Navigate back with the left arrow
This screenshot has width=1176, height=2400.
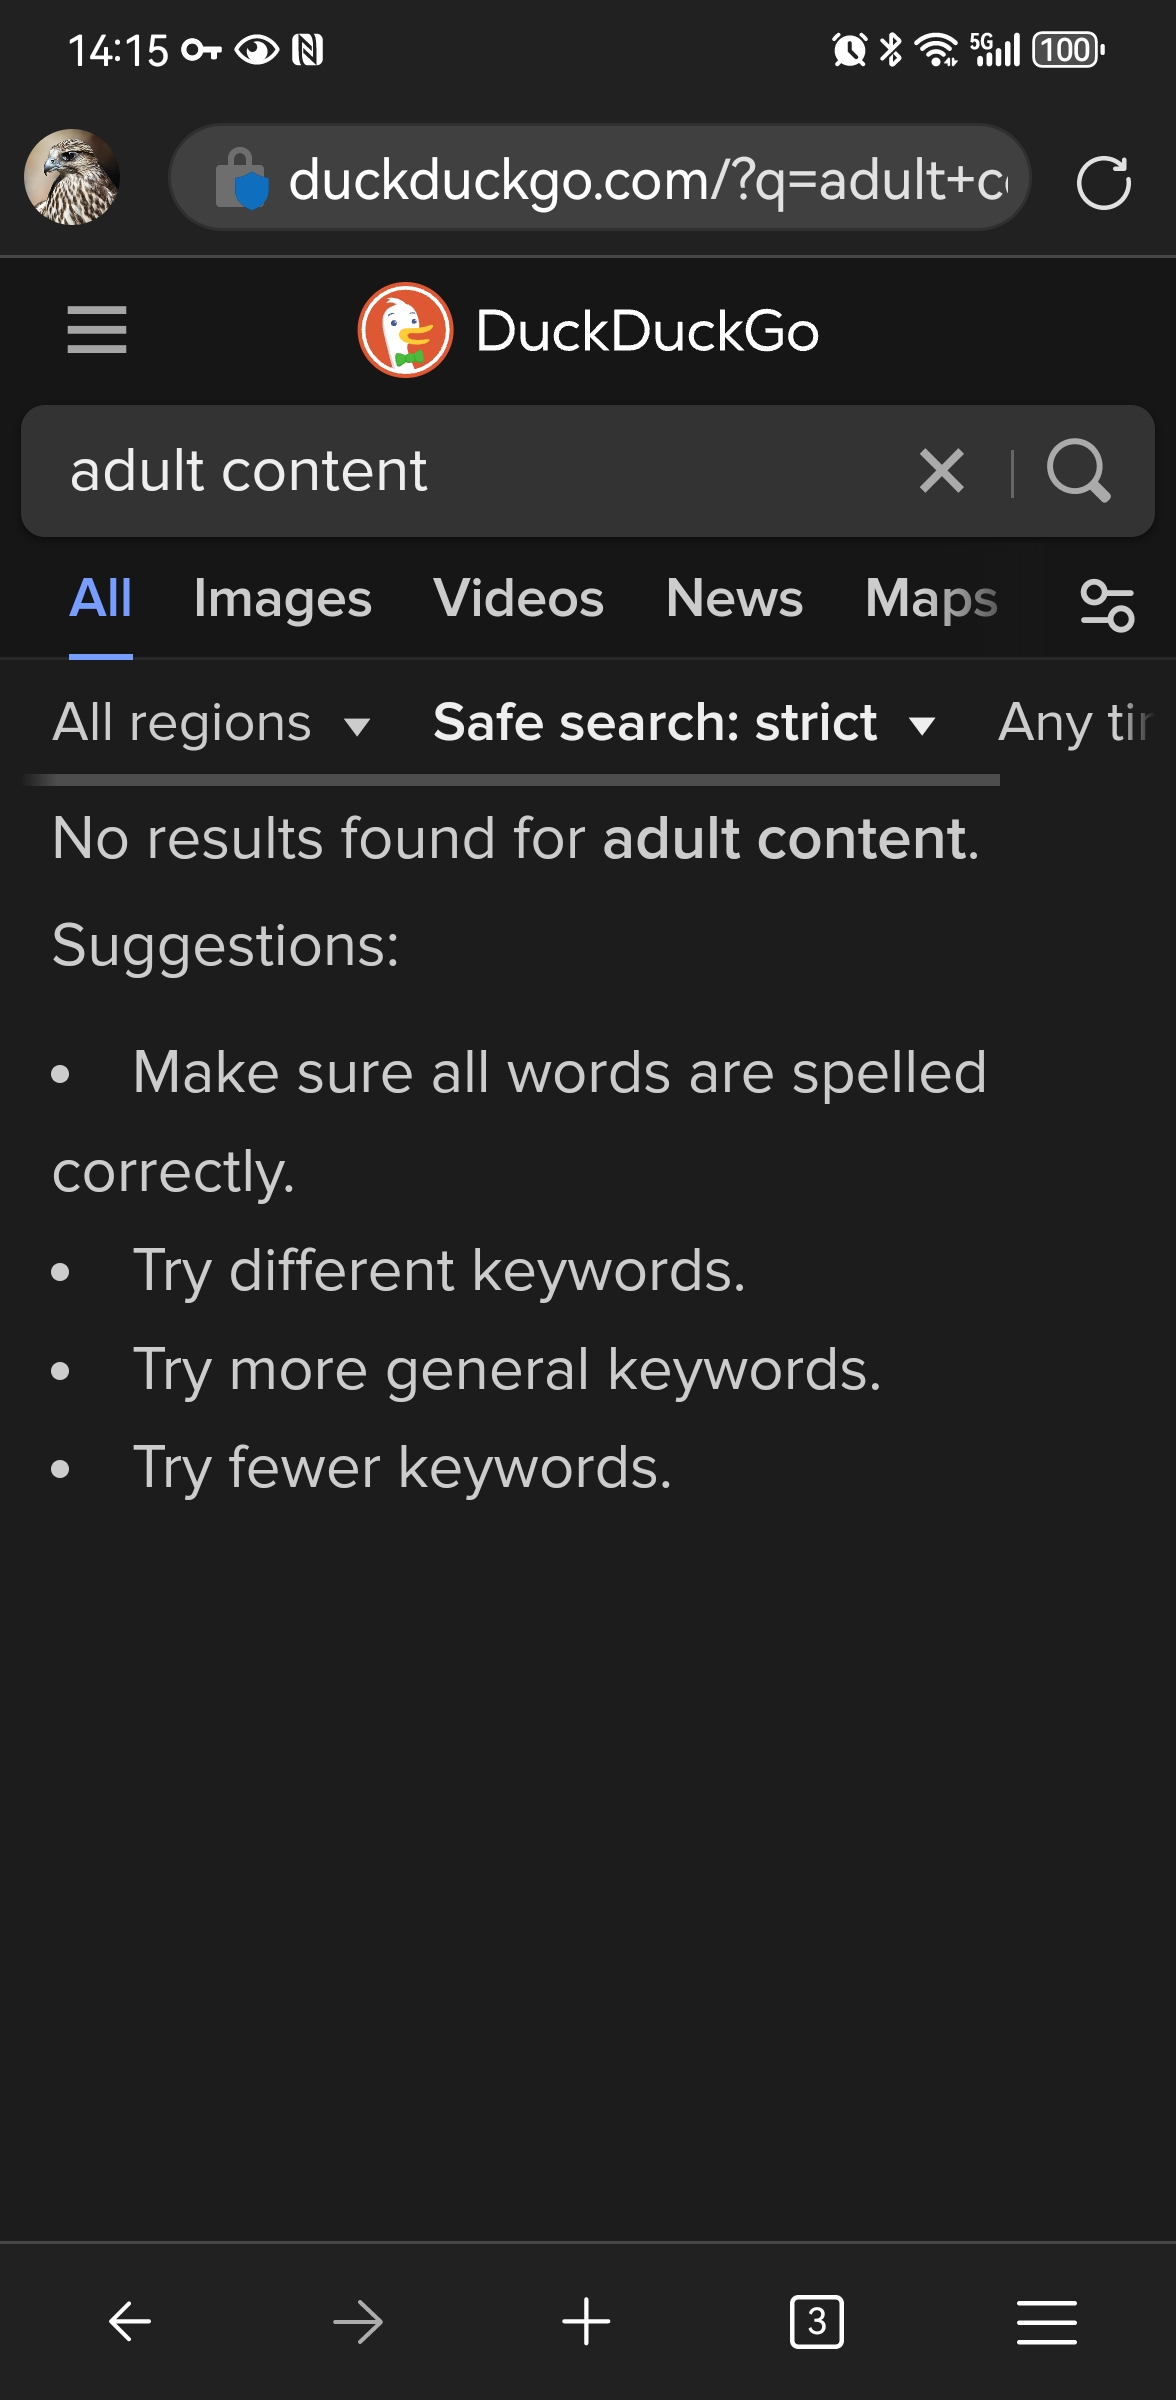[x=127, y=2322]
